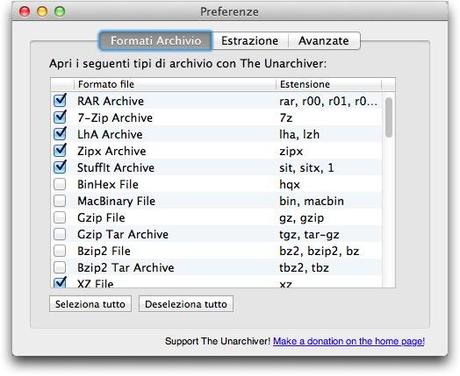Enable the BinHex File checkbox

click(60, 184)
